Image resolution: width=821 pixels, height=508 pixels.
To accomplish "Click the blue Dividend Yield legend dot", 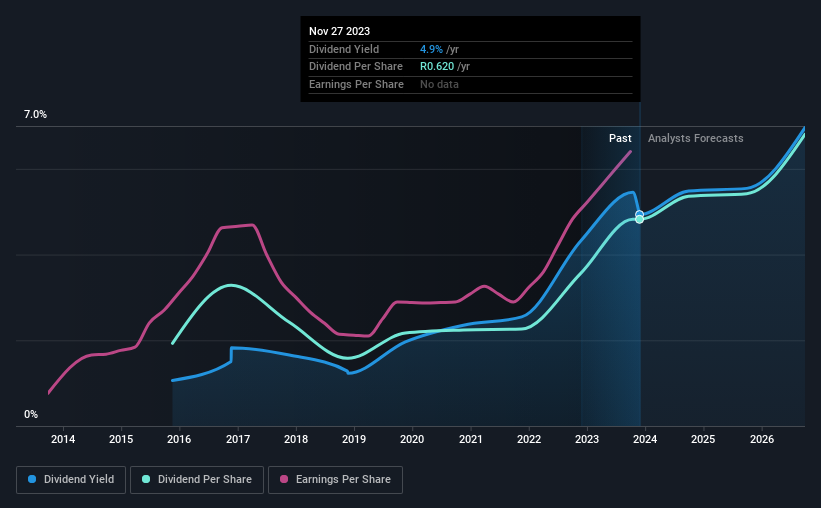I will (32, 479).
